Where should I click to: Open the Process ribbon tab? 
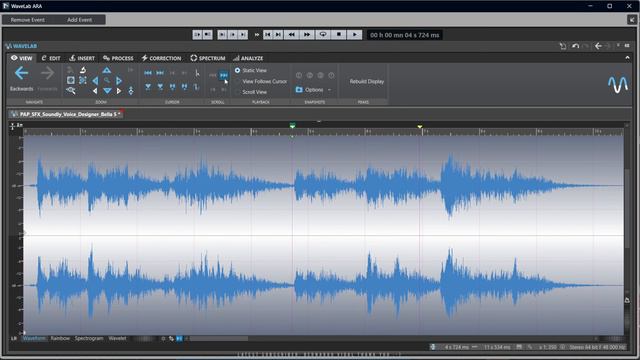tap(118, 58)
